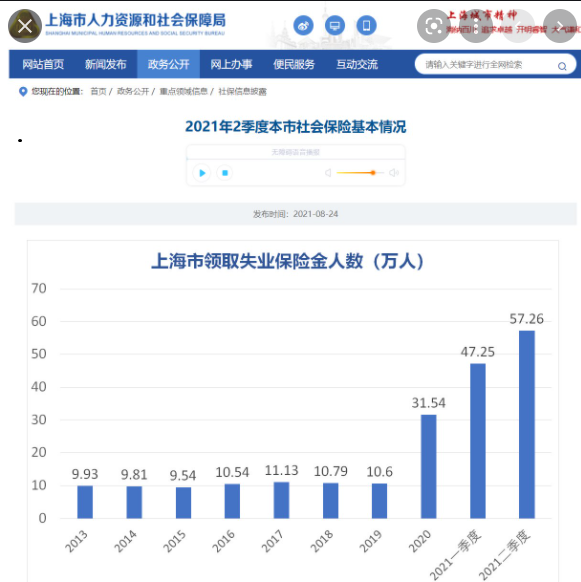The height and width of the screenshot is (582, 581).
Task: Play the audio narration
Action: tap(202, 173)
